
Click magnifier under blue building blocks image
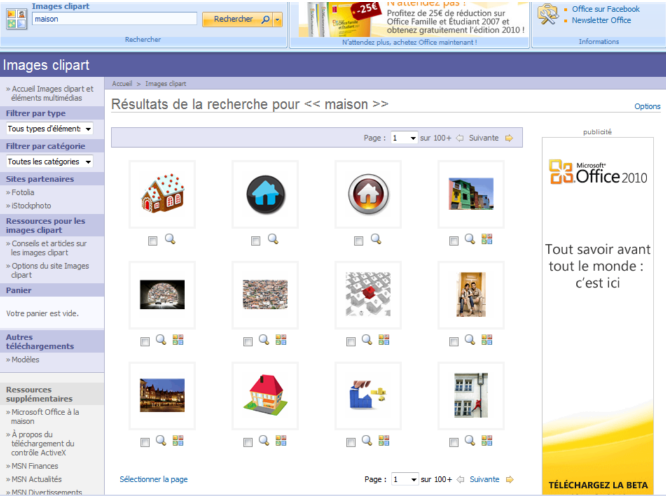click(367, 441)
